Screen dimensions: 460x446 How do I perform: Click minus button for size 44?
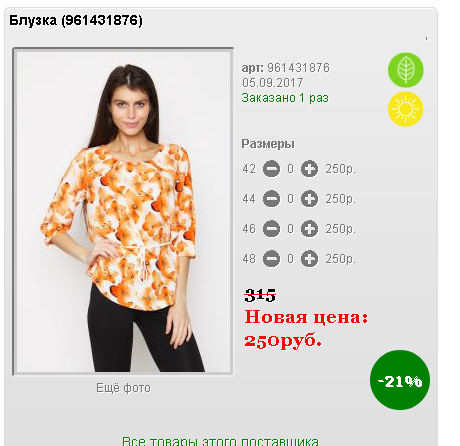[271, 199]
